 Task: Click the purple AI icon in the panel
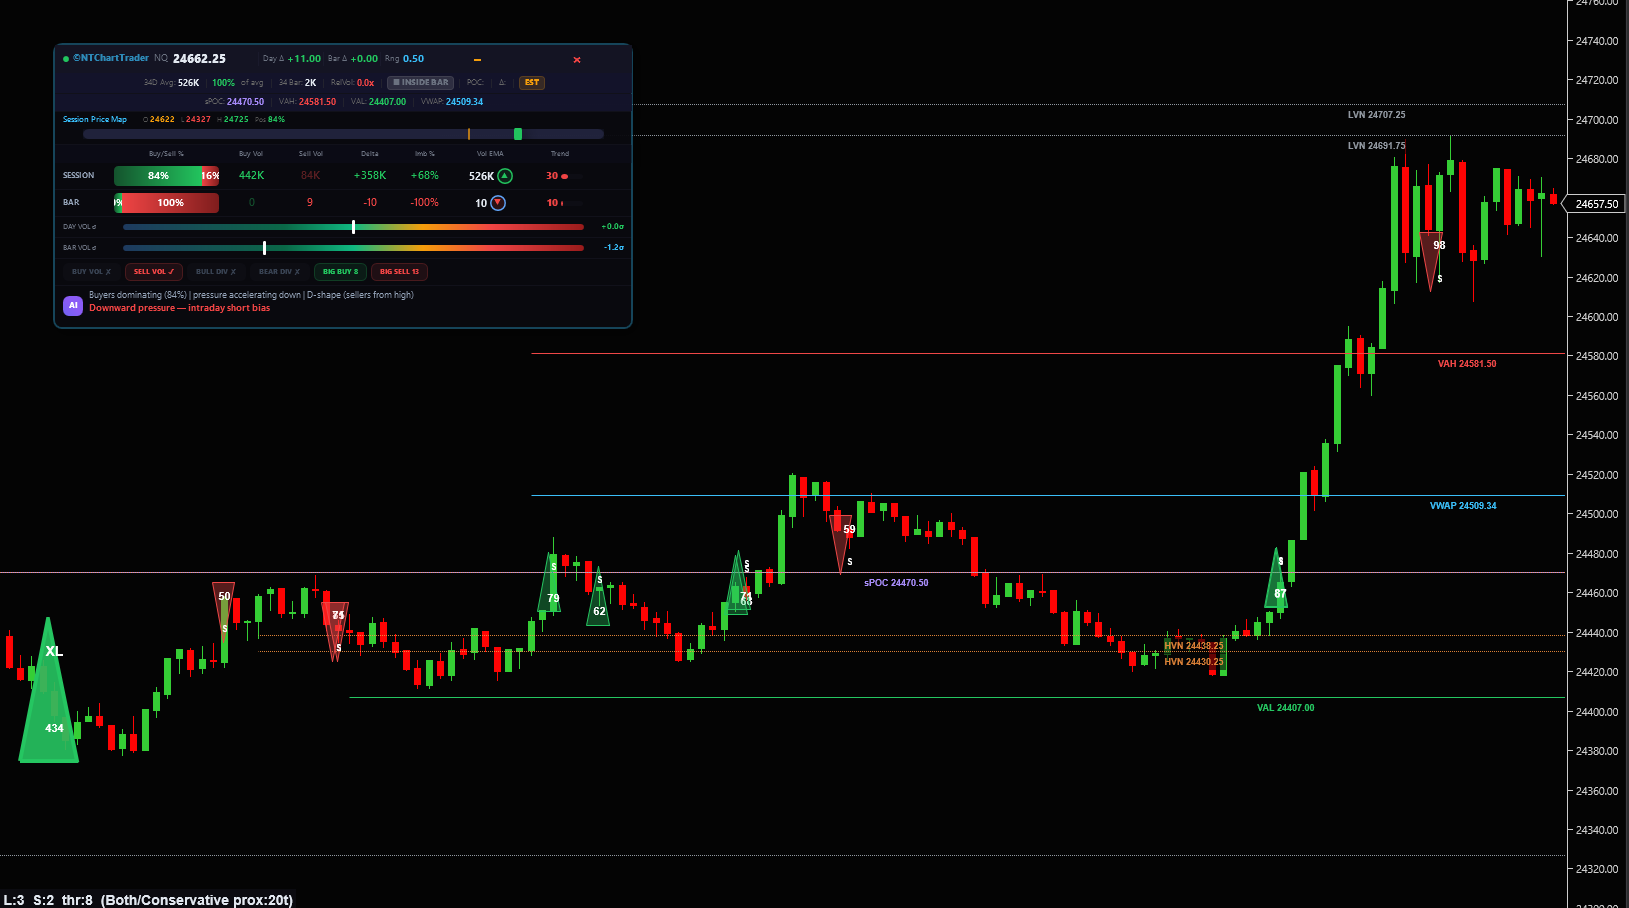click(73, 306)
